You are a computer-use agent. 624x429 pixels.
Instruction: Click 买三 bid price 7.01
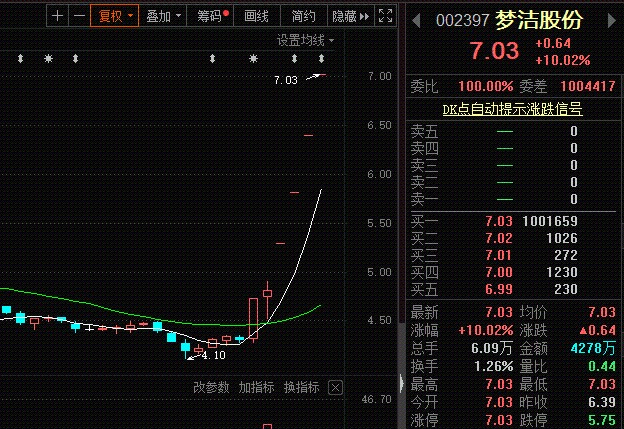click(499, 255)
